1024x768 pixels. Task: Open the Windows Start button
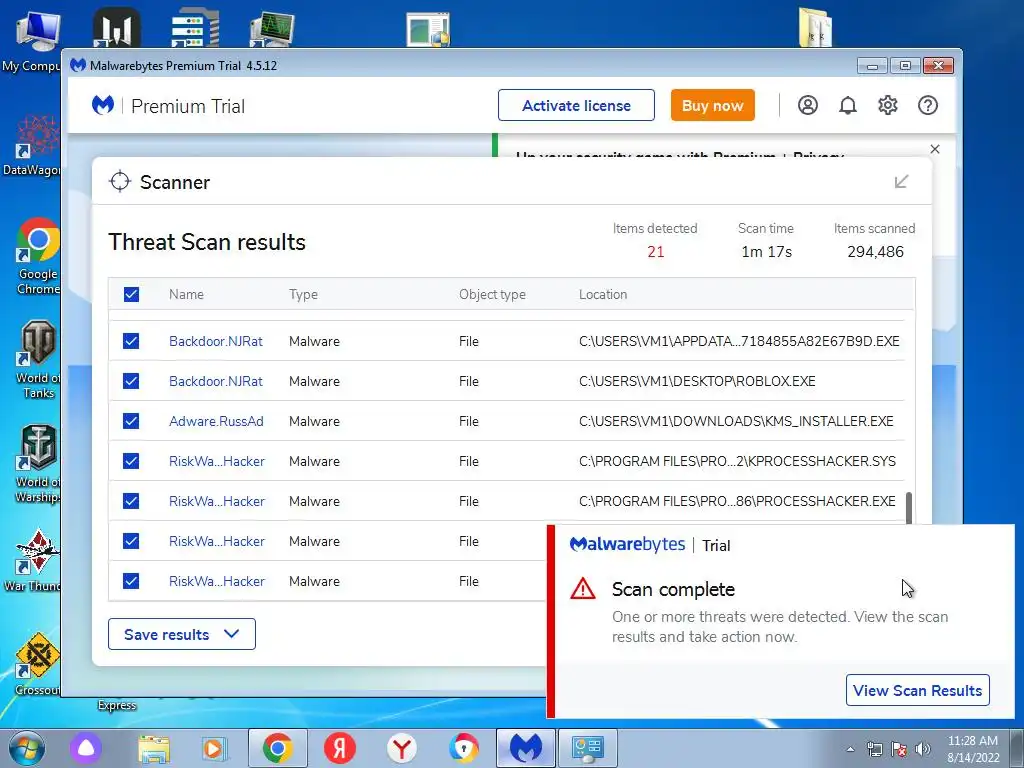pyautogui.click(x=26, y=748)
